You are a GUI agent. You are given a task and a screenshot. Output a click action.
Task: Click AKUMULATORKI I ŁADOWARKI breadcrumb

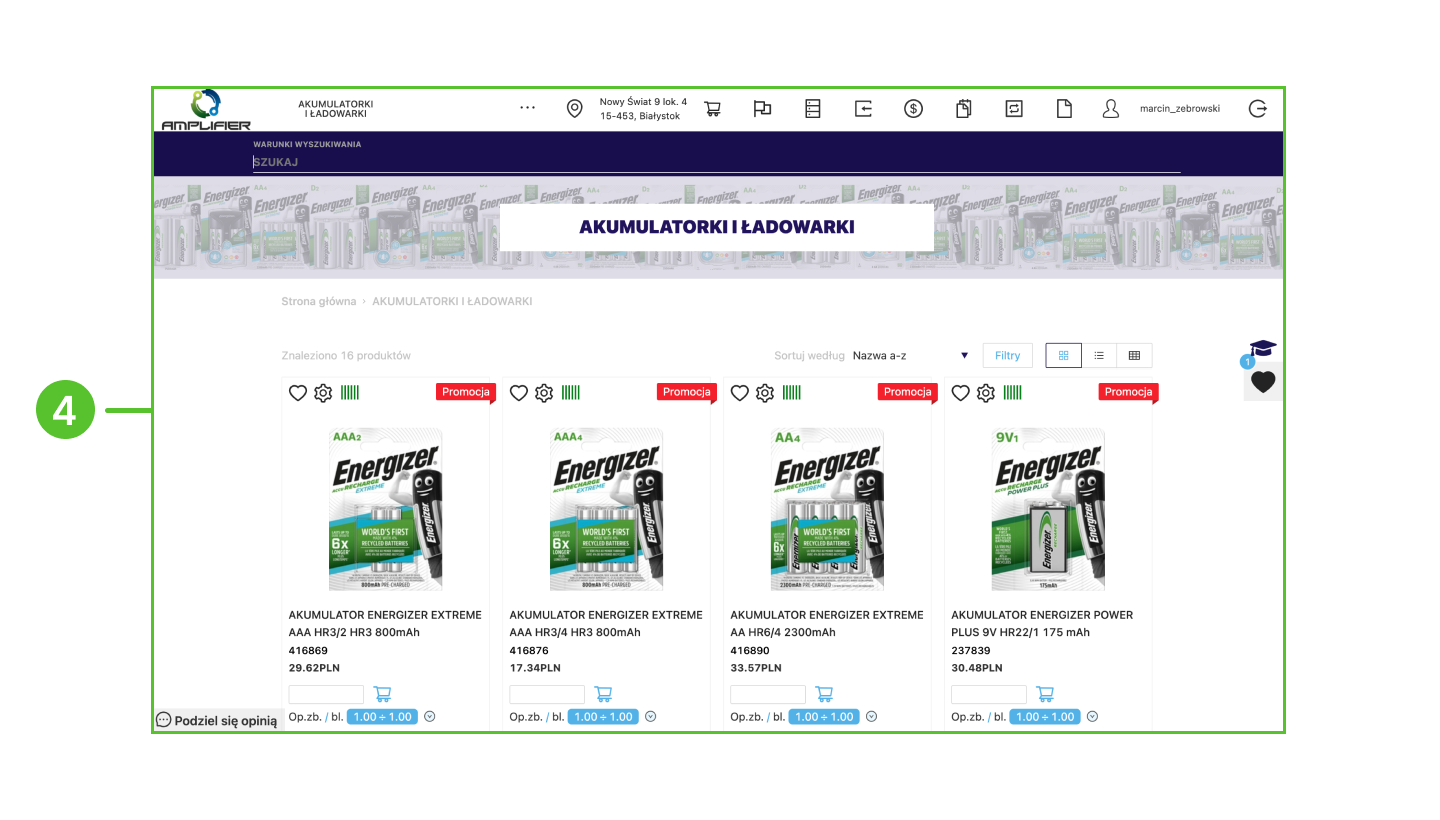pos(452,301)
